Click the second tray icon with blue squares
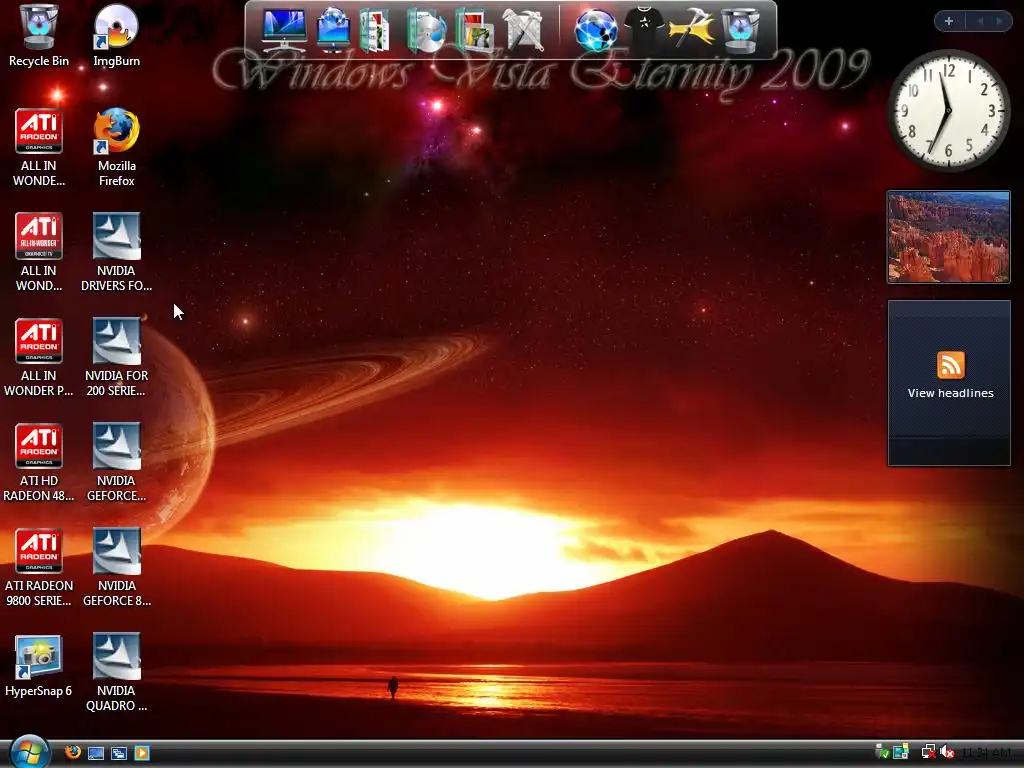The width and height of the screenshot is (1024, 768). [901, 752]
